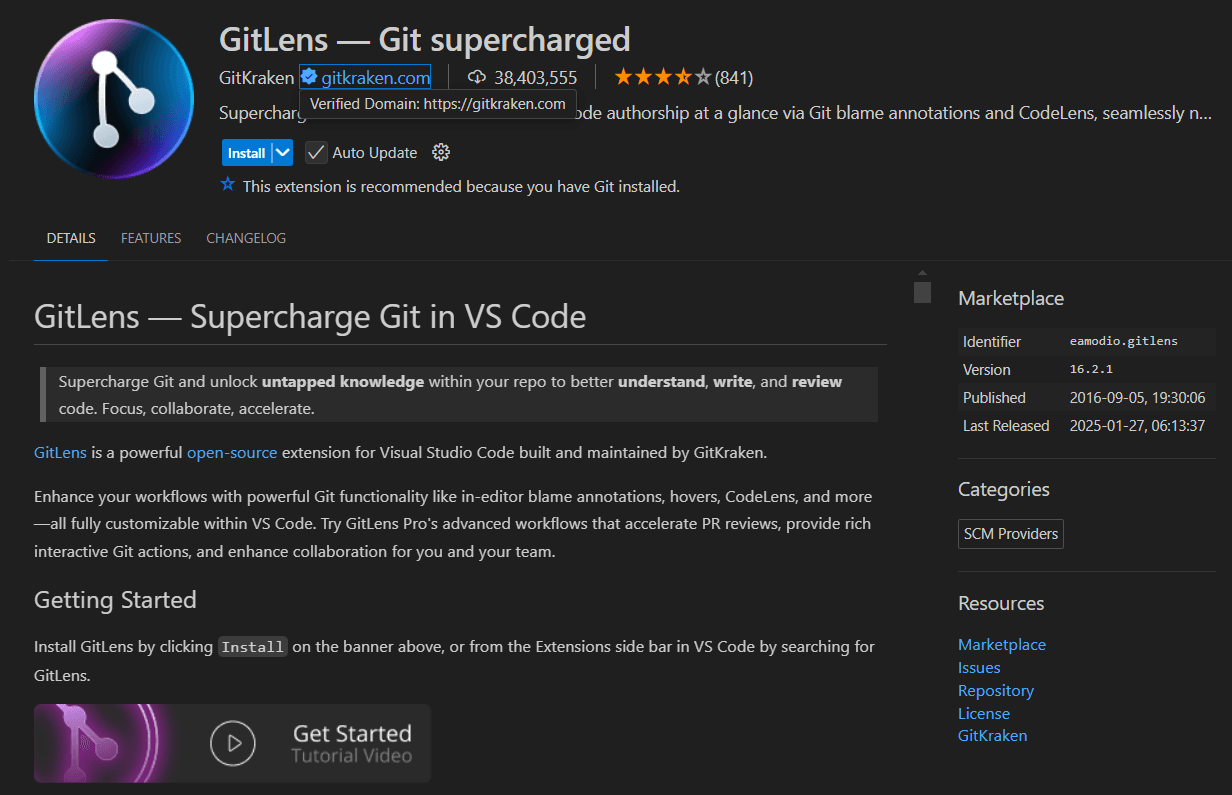Install the GitLens extension
The image size is (1232, 795).
tap(247, 153)
